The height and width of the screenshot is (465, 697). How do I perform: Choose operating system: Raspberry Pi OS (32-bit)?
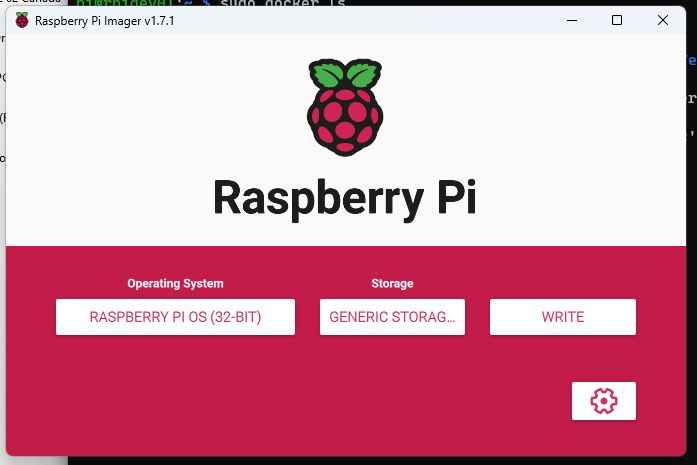click(x=175, y=317)
